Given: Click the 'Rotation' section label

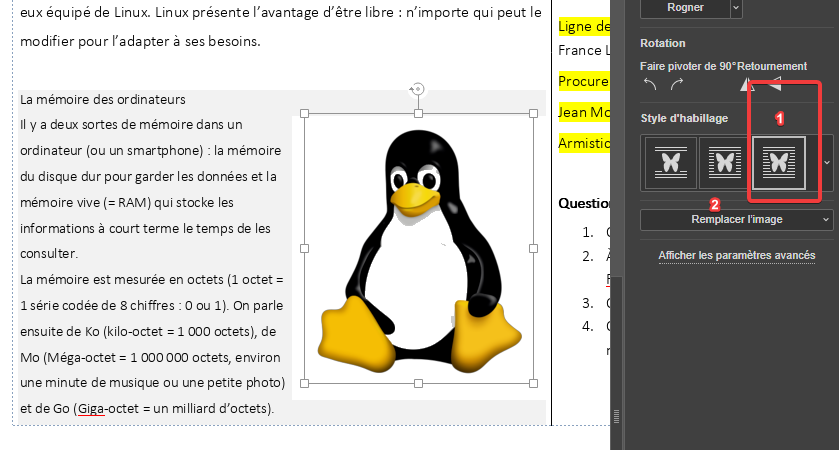Looking at the screenshot, I should tap(662, 43).
